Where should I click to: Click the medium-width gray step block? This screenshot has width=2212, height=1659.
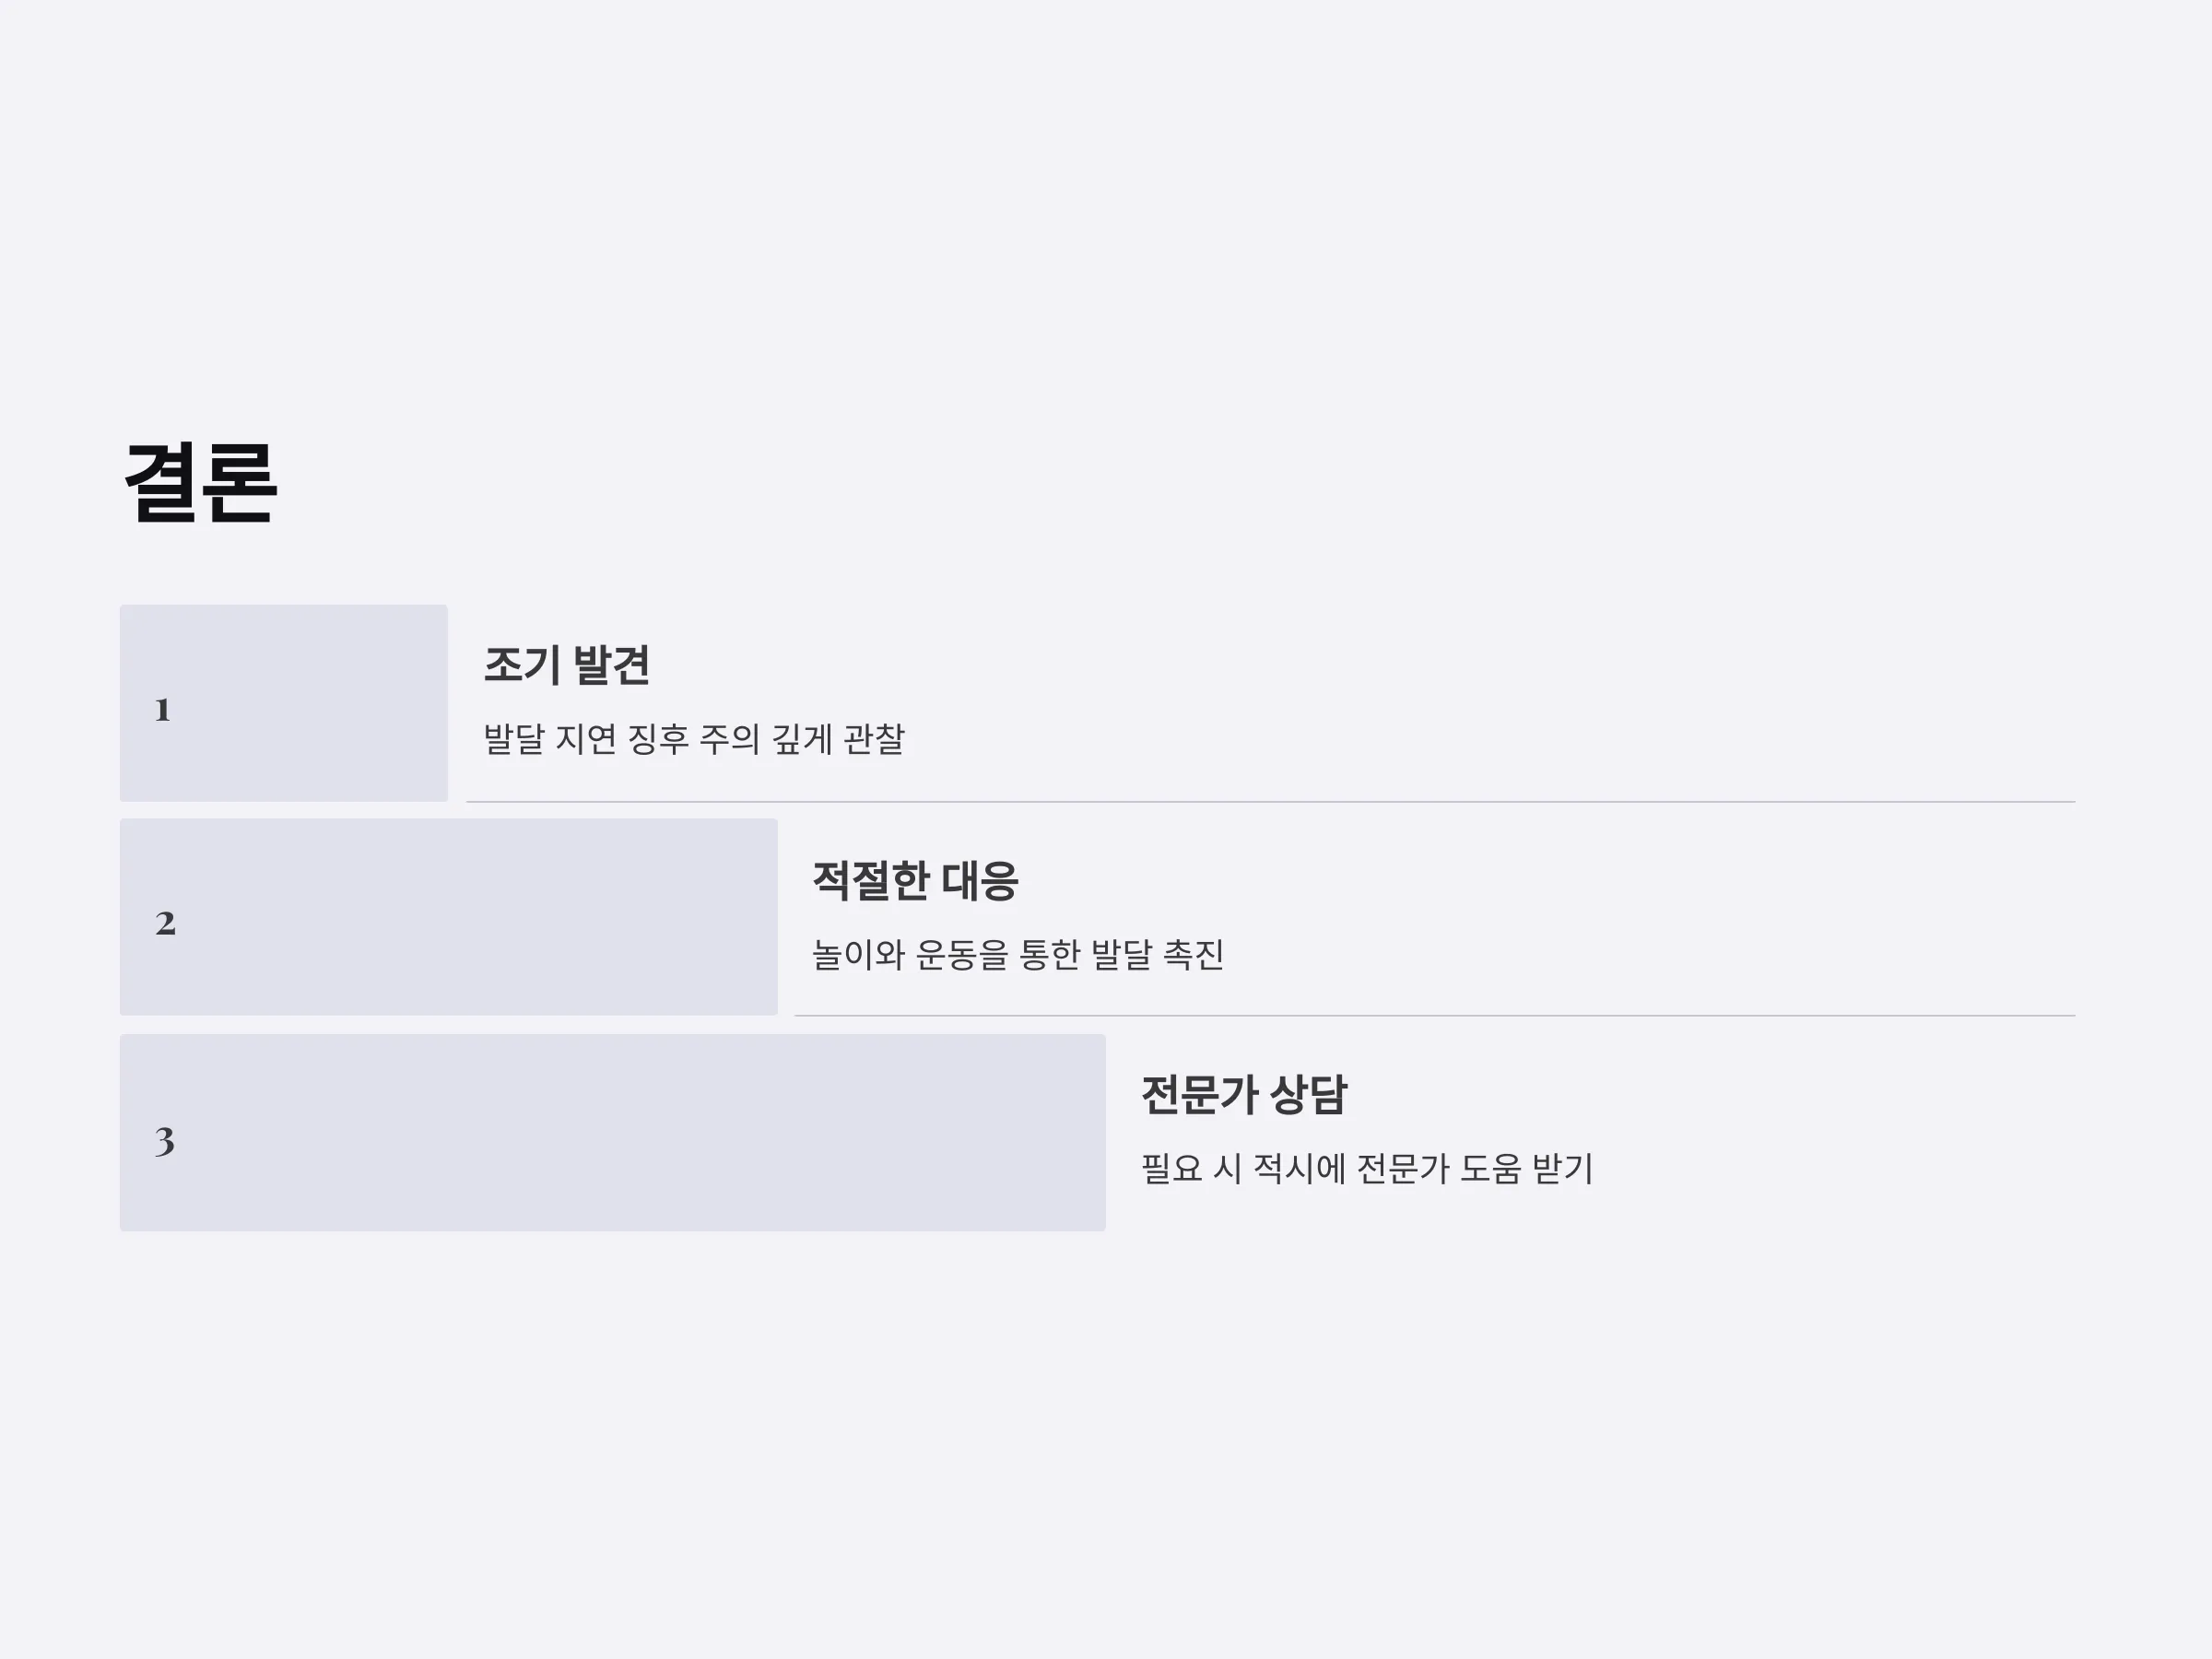449,917
